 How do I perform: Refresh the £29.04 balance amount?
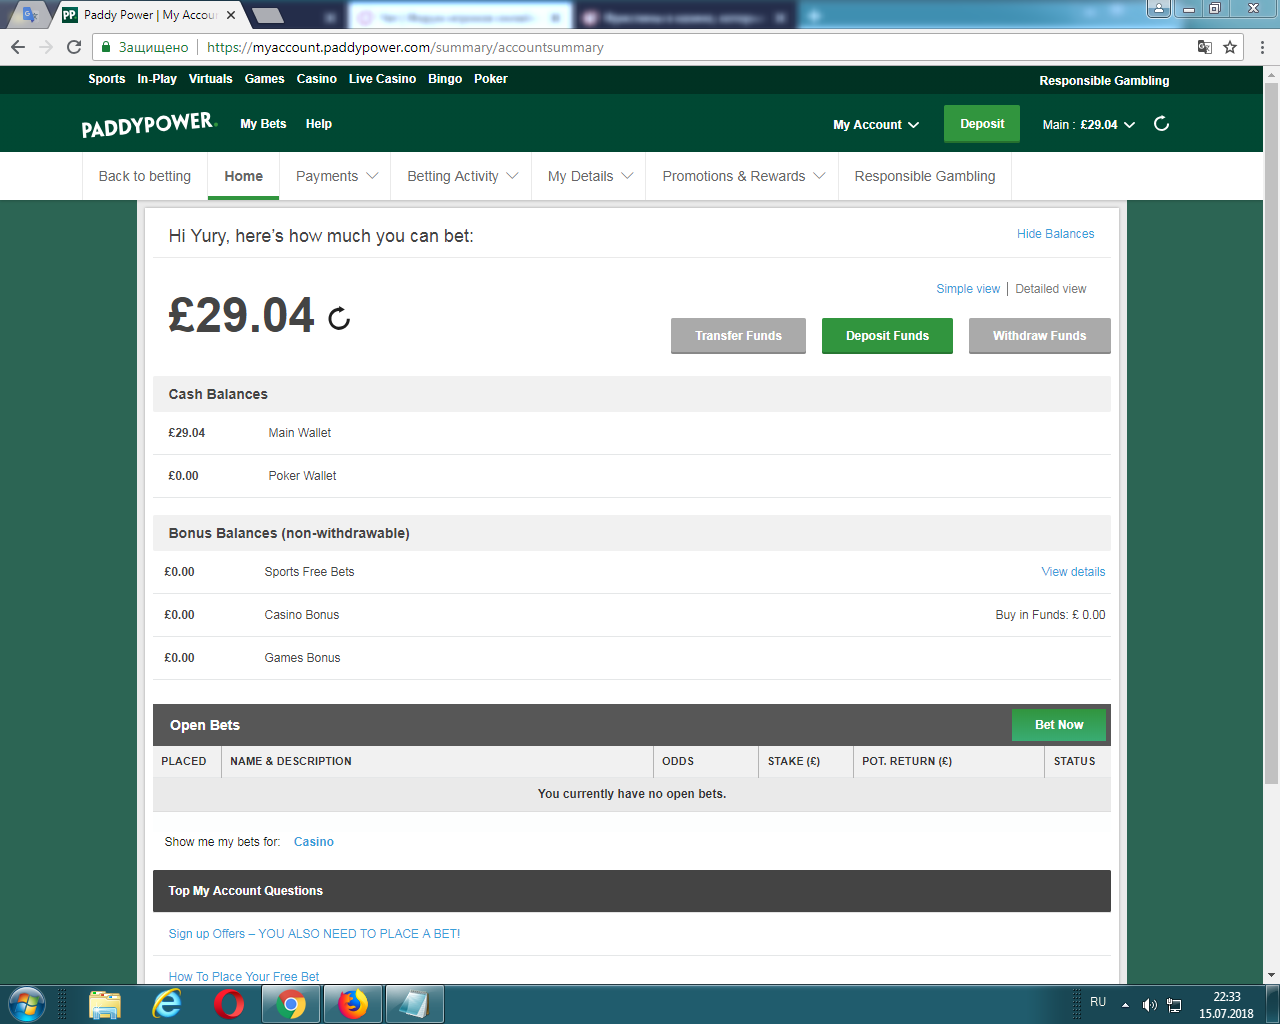339,319
